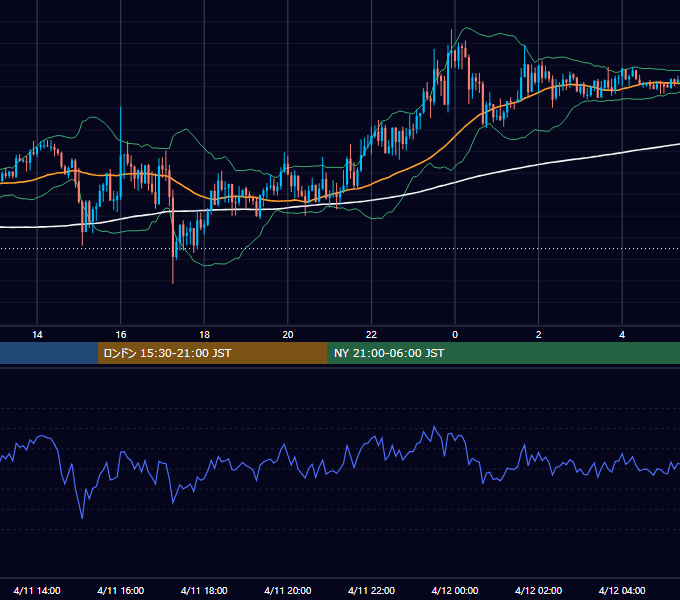Click the 4/12 04:00 date label
The width and height of the screenshot is (680, 600).
[x=622, y=590]
